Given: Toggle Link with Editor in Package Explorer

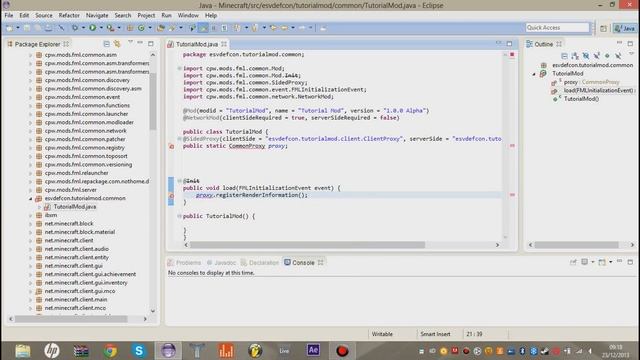Looking at the screenshot, I should point(117,44).
